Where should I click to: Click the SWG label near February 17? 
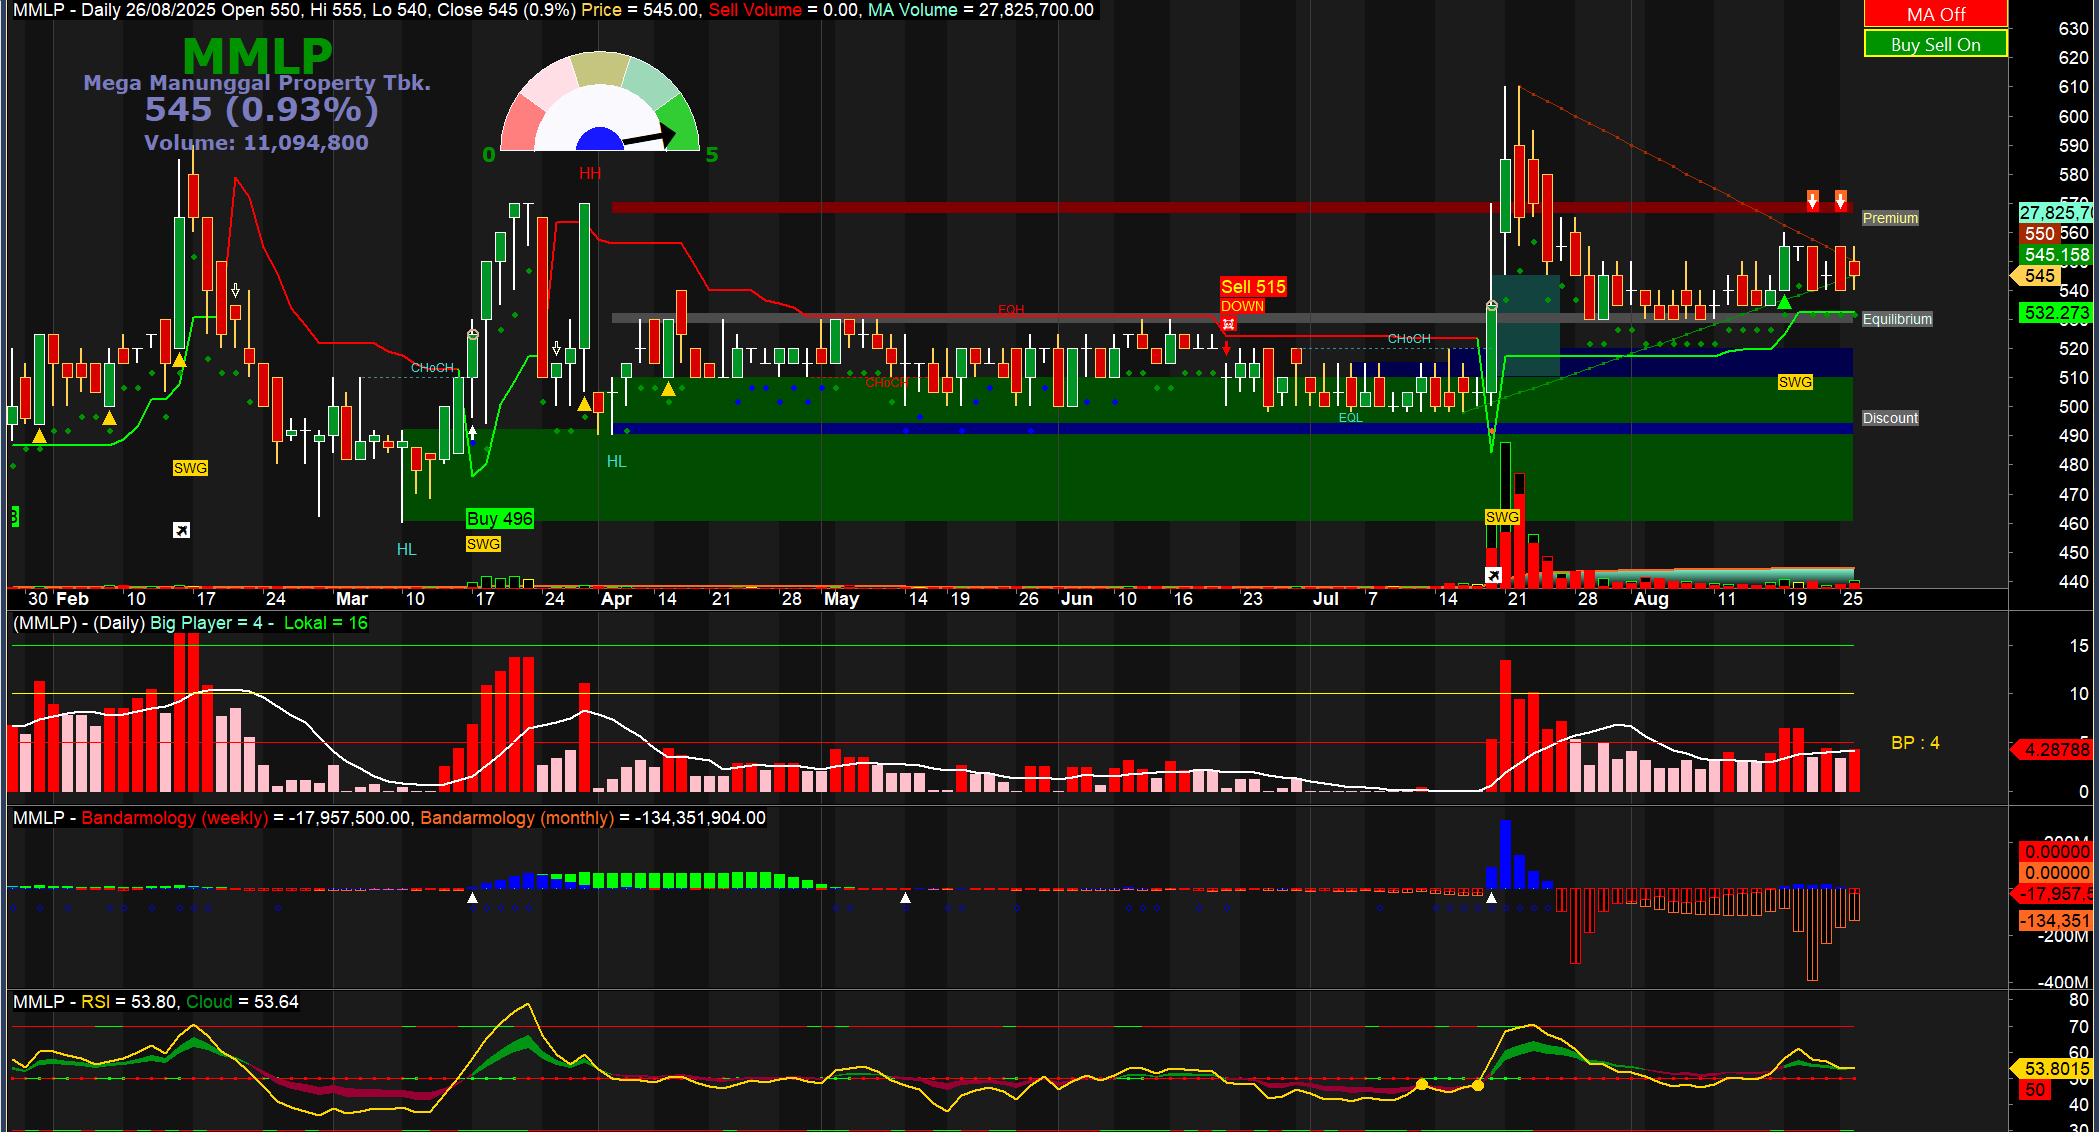point(190,468)
